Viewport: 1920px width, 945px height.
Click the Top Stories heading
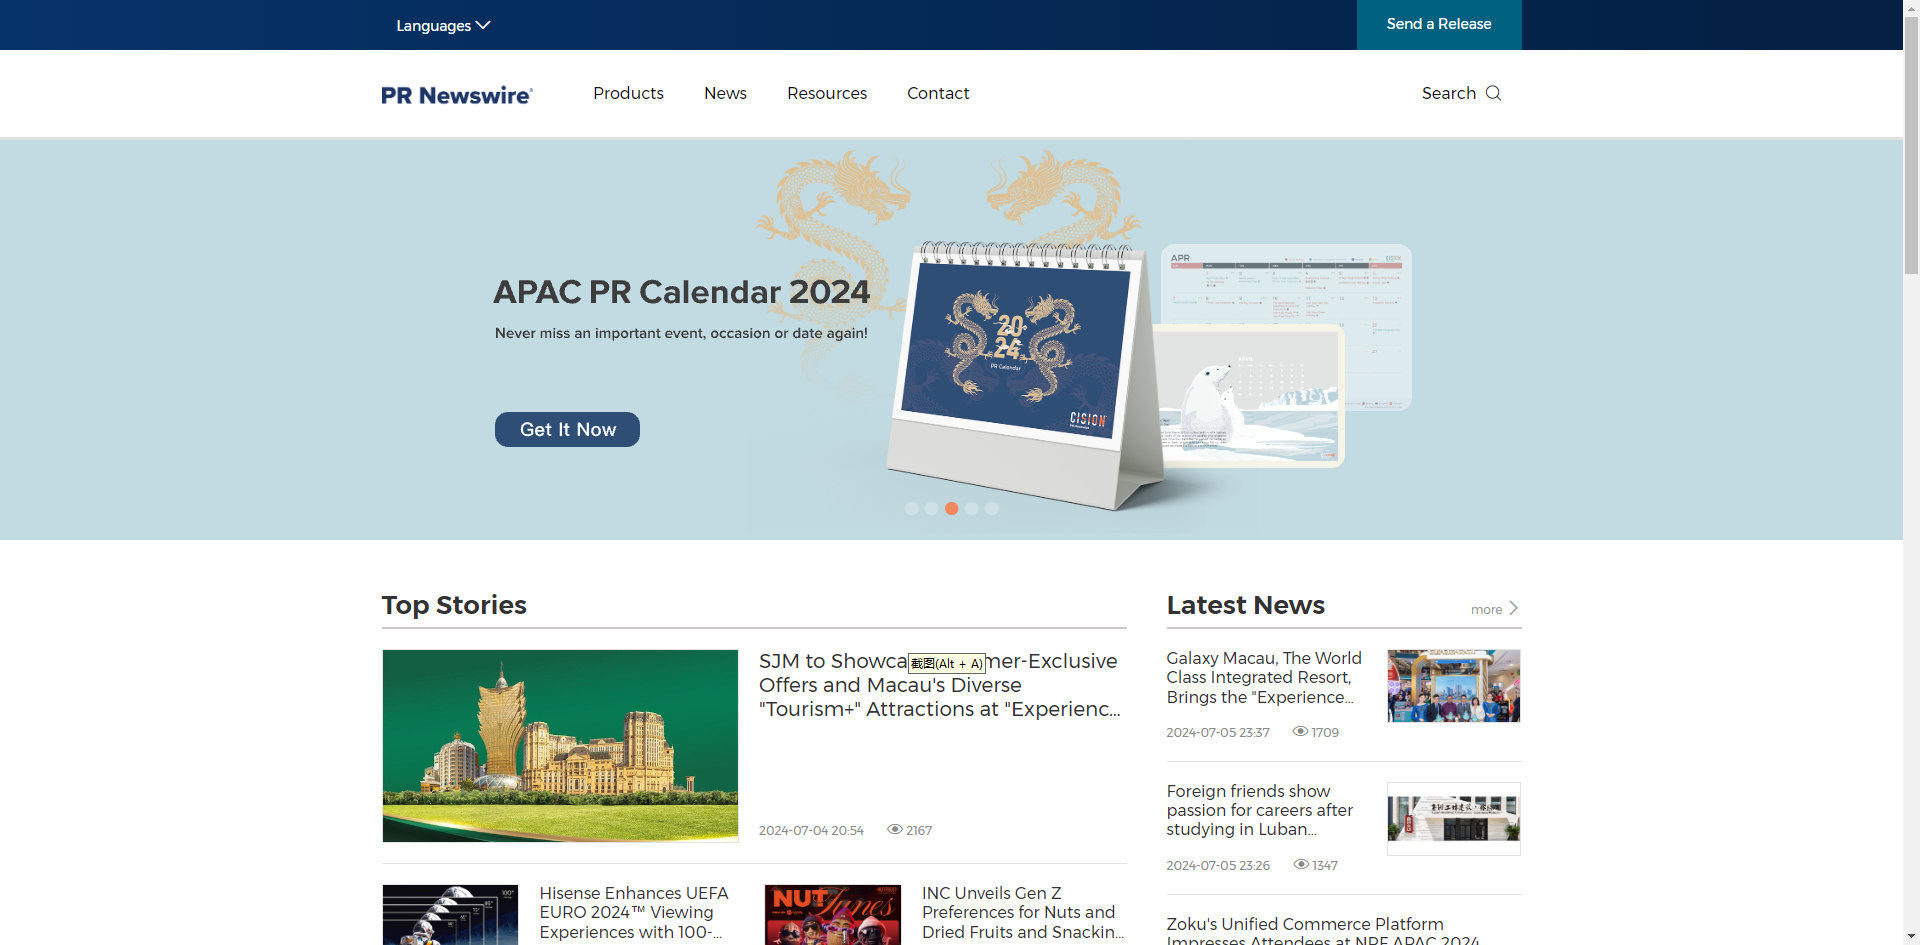tap(454, 605)
